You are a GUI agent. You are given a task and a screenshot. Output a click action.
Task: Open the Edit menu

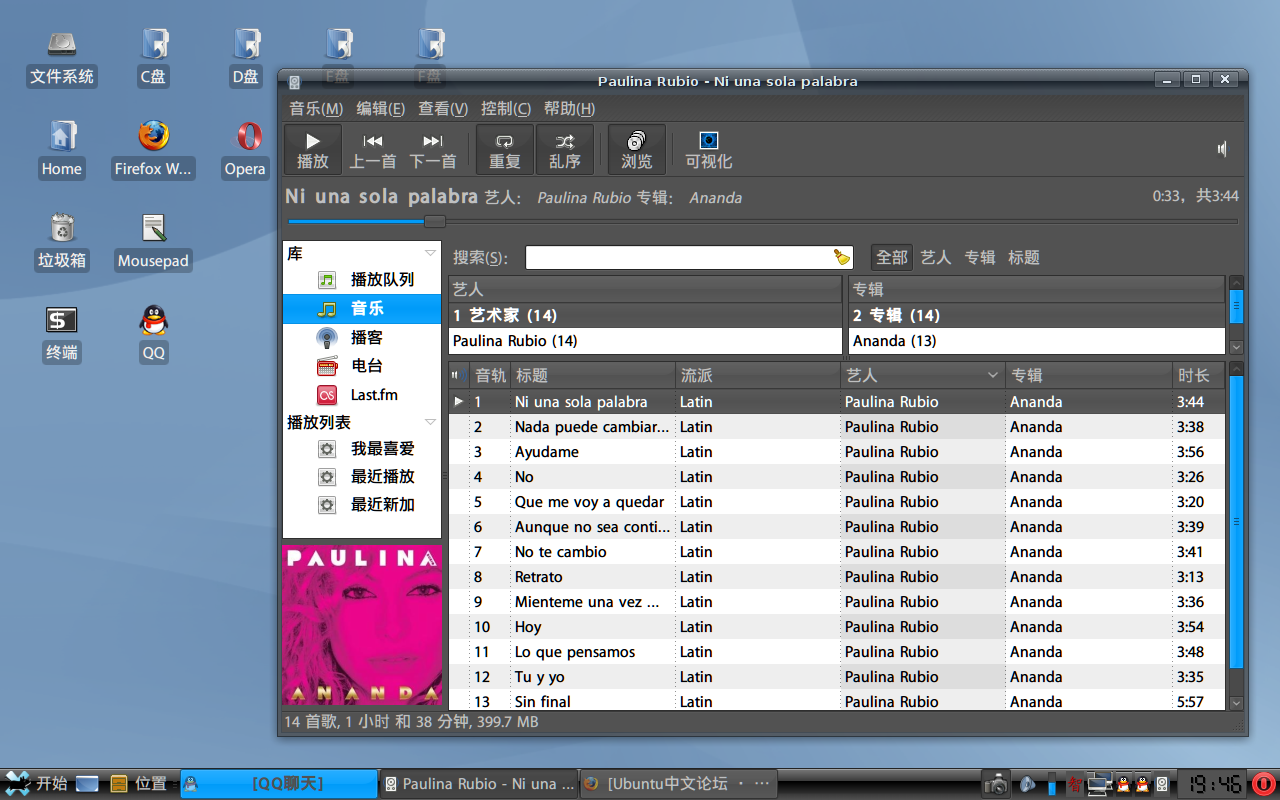point(381,109)
